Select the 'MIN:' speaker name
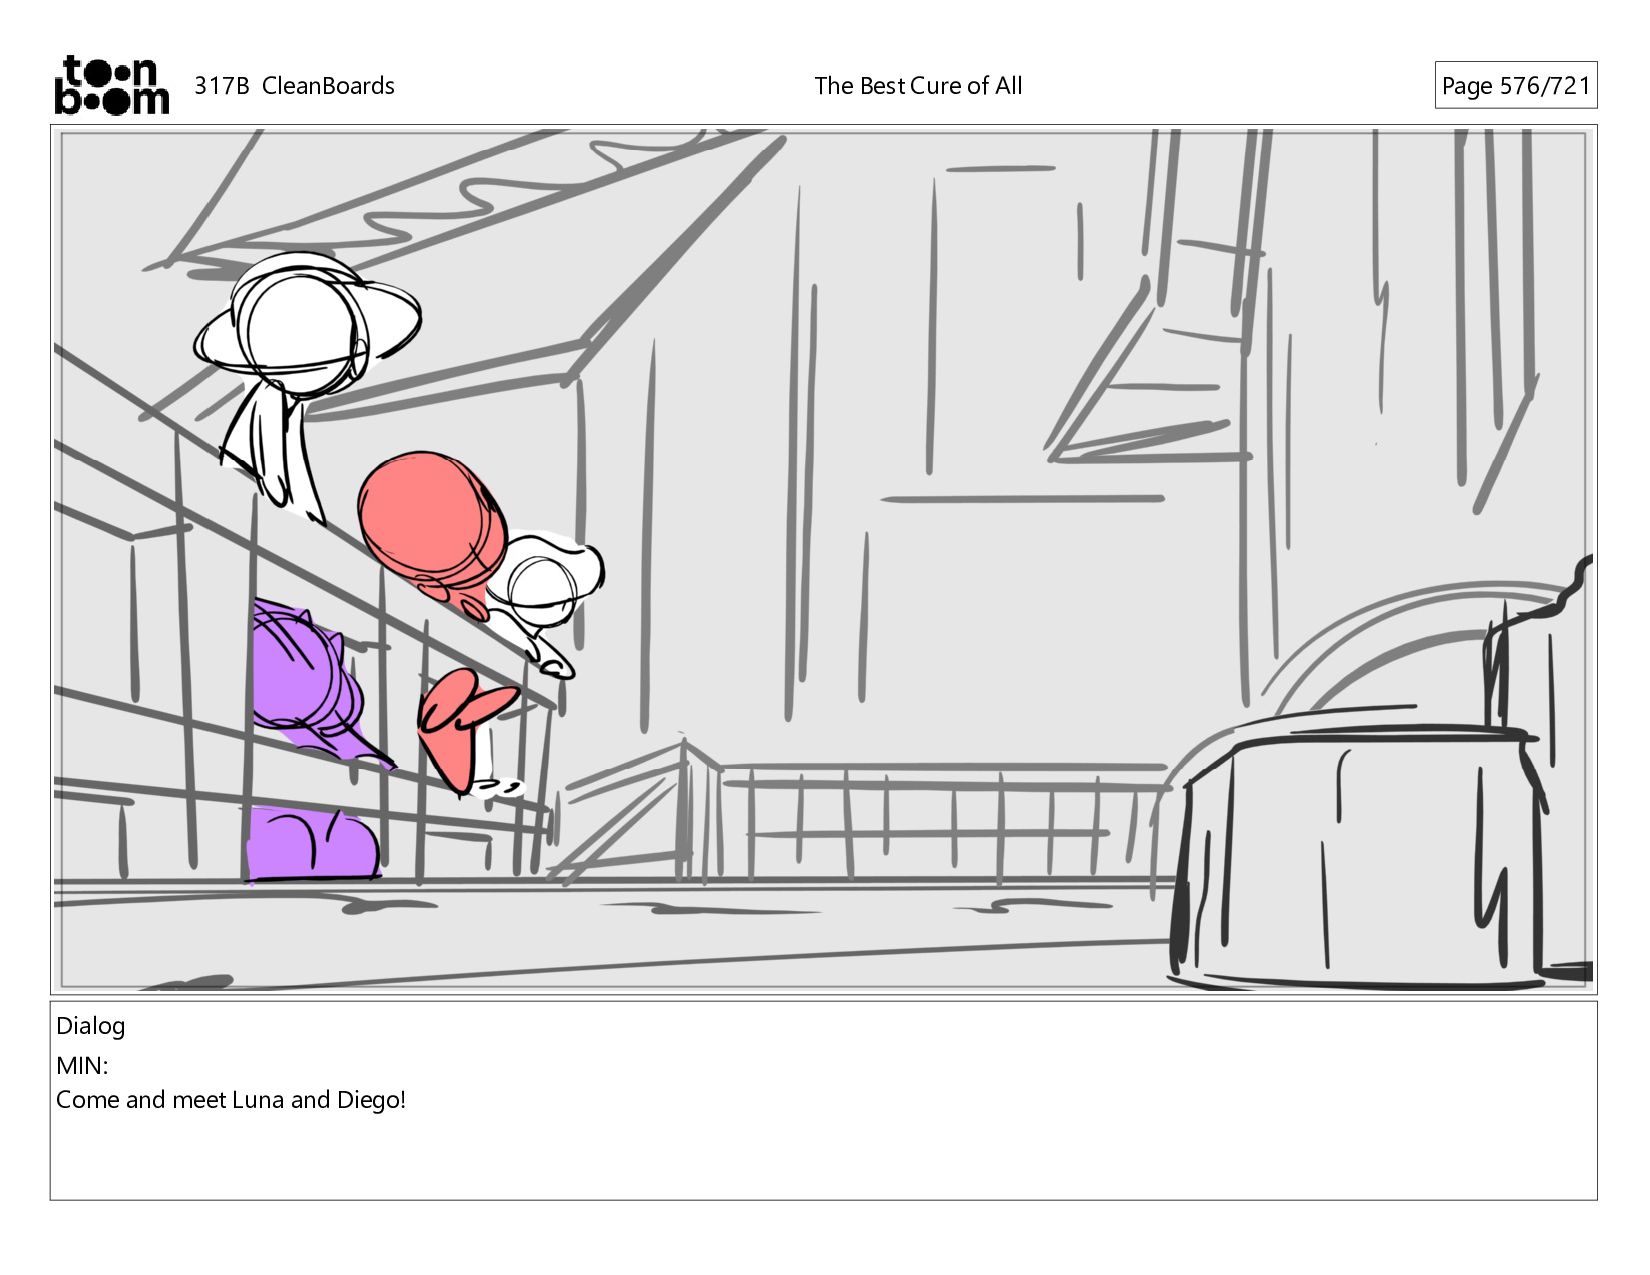1650x1275 pixels. [82, 1066]
